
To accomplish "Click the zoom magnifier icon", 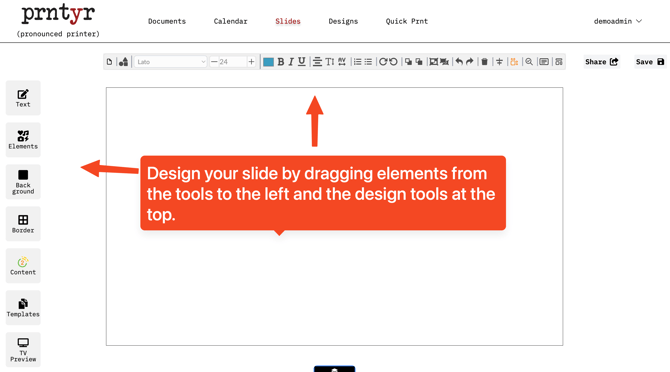I will click(x=529, y=62).
